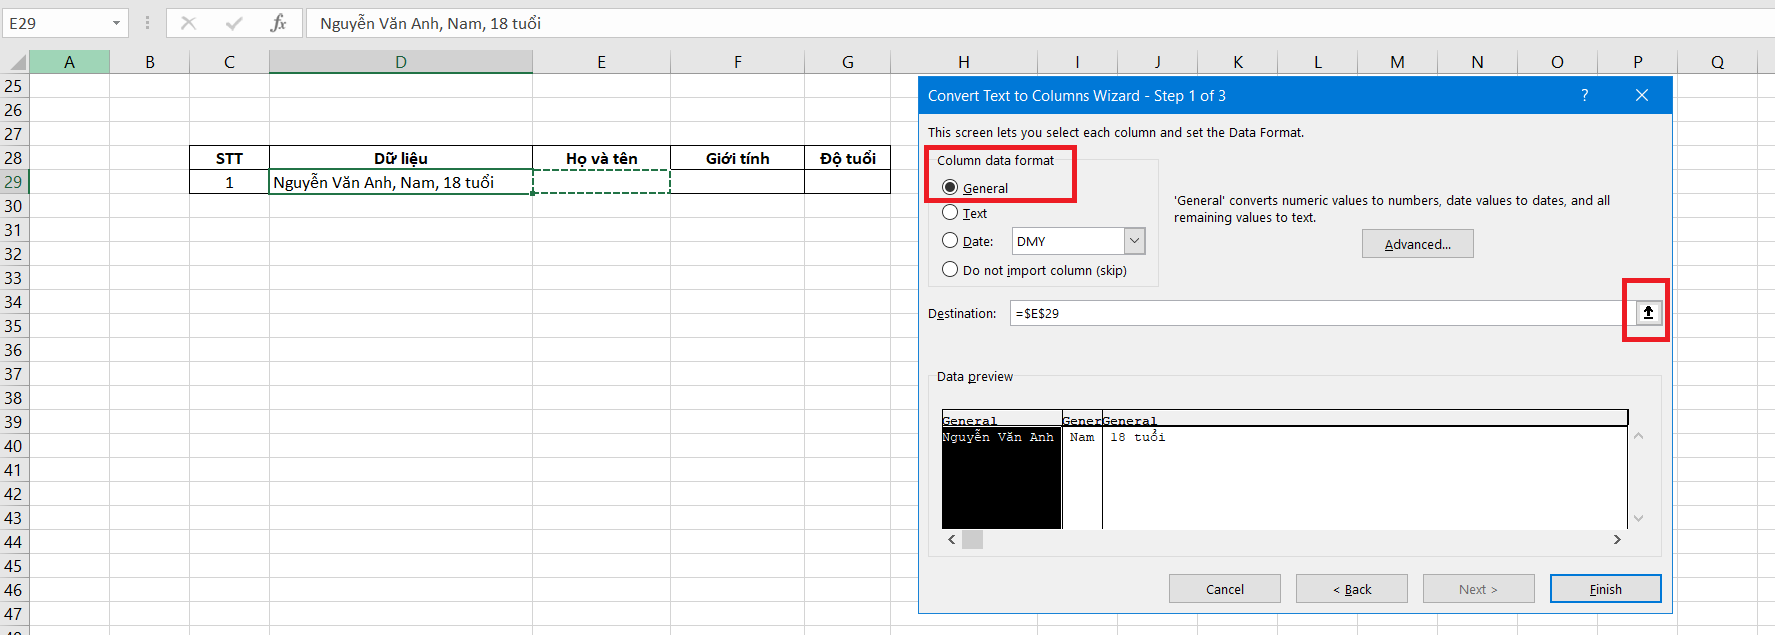Click the Advanced... button
This screenshot has width=1775, height=635.
(1417, 244)
